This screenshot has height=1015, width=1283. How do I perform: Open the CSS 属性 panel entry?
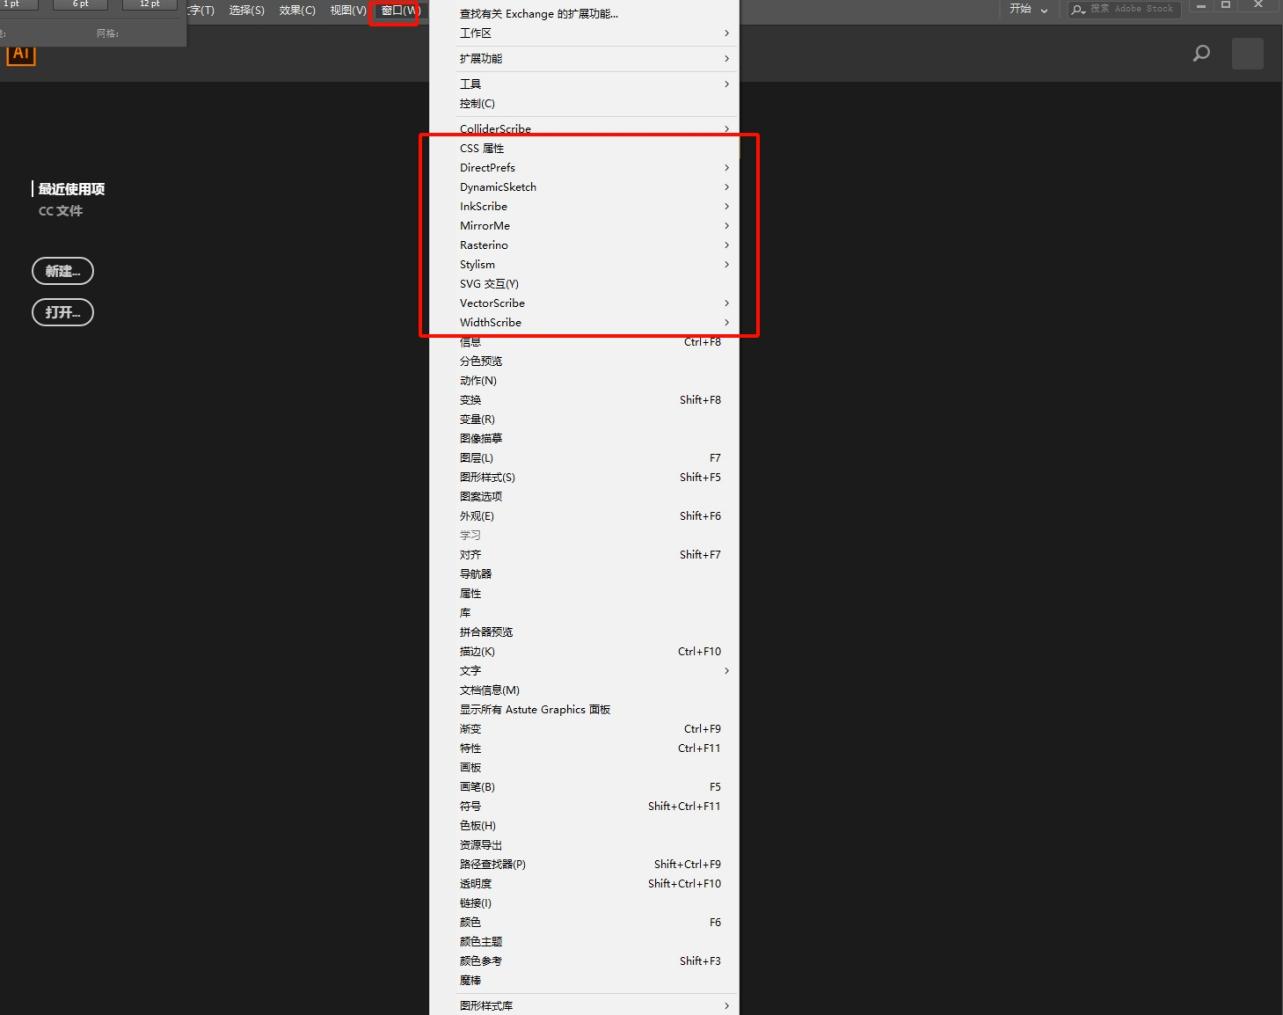(x=482, y=148)
